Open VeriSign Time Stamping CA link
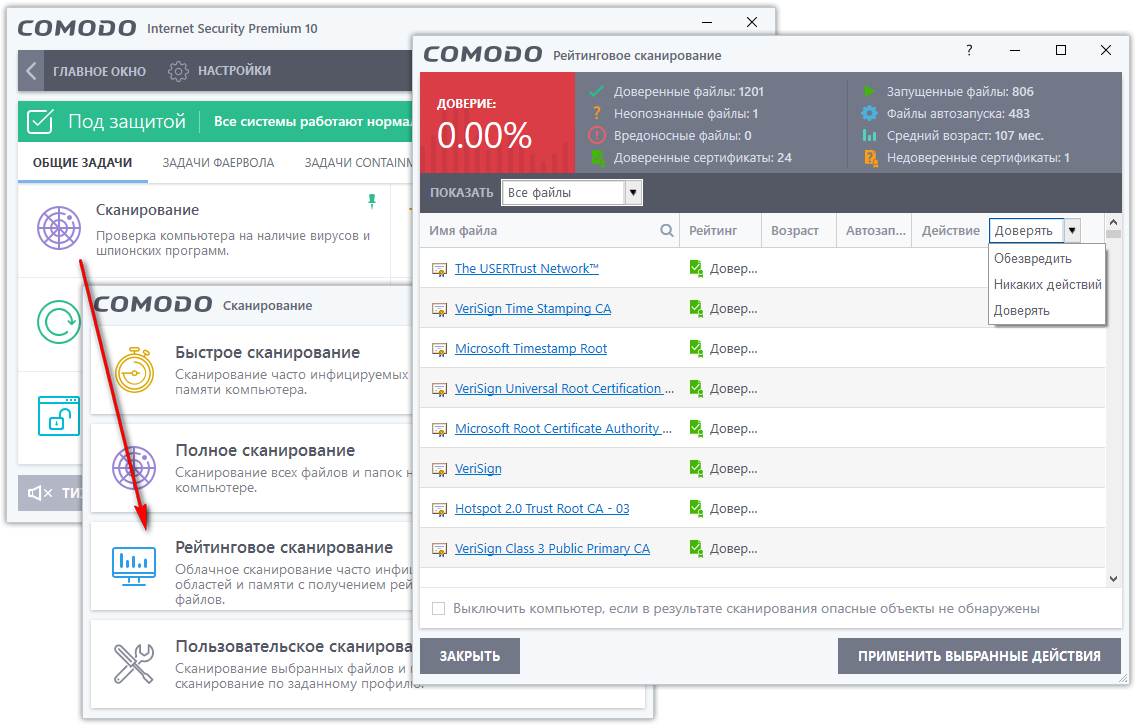This screenshot has height=726, width=1137. coord(533,308)
